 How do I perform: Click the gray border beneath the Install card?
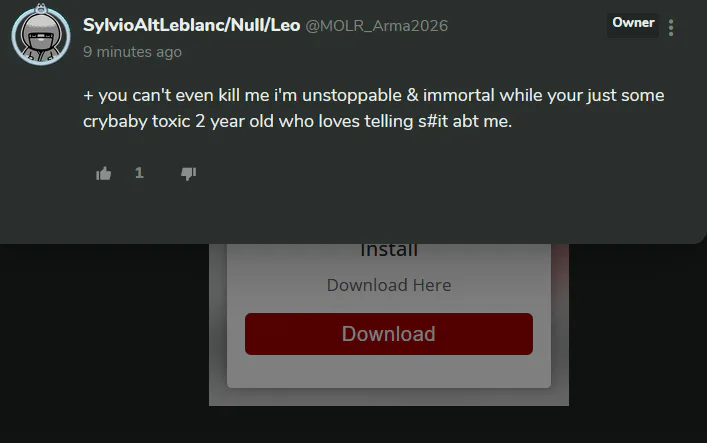pyautogui.click(x=389, y=397)
